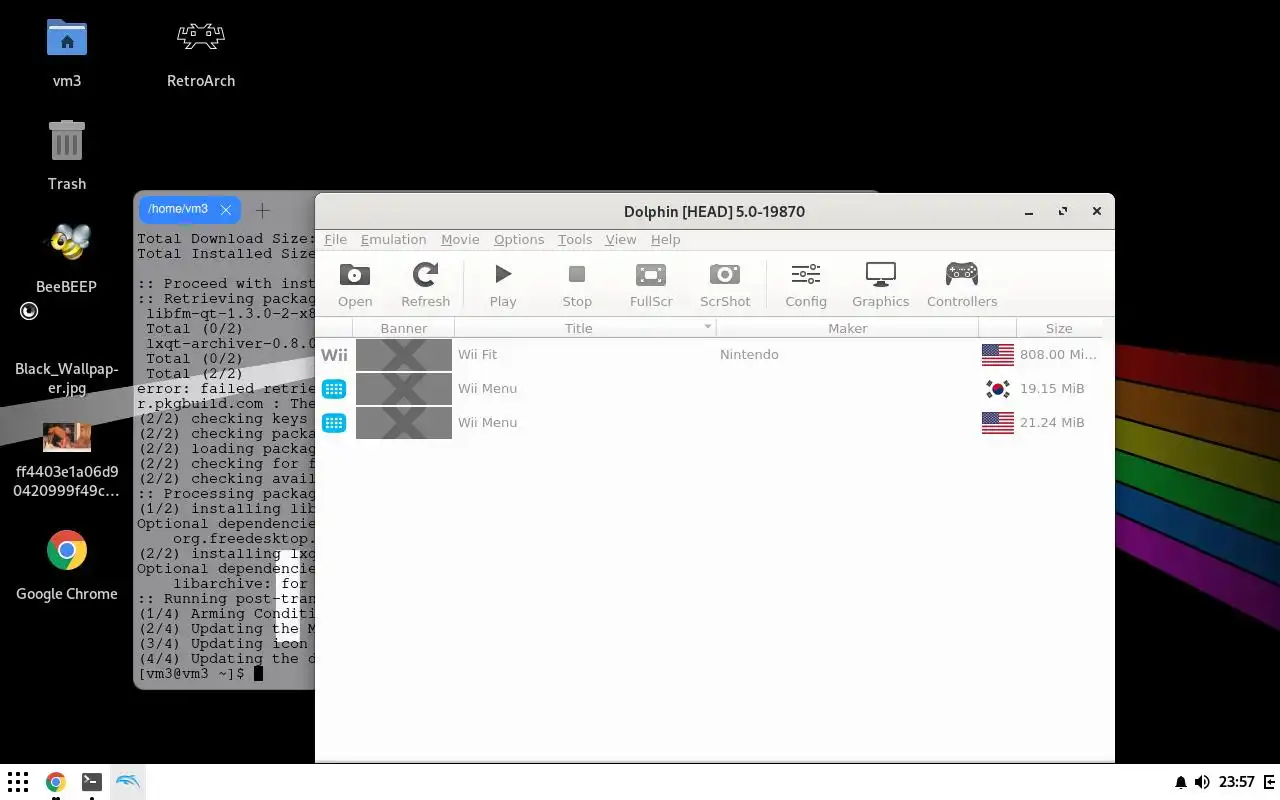
Task: Click the Chrome icon in the taskbar
Action: pos(55,782)
